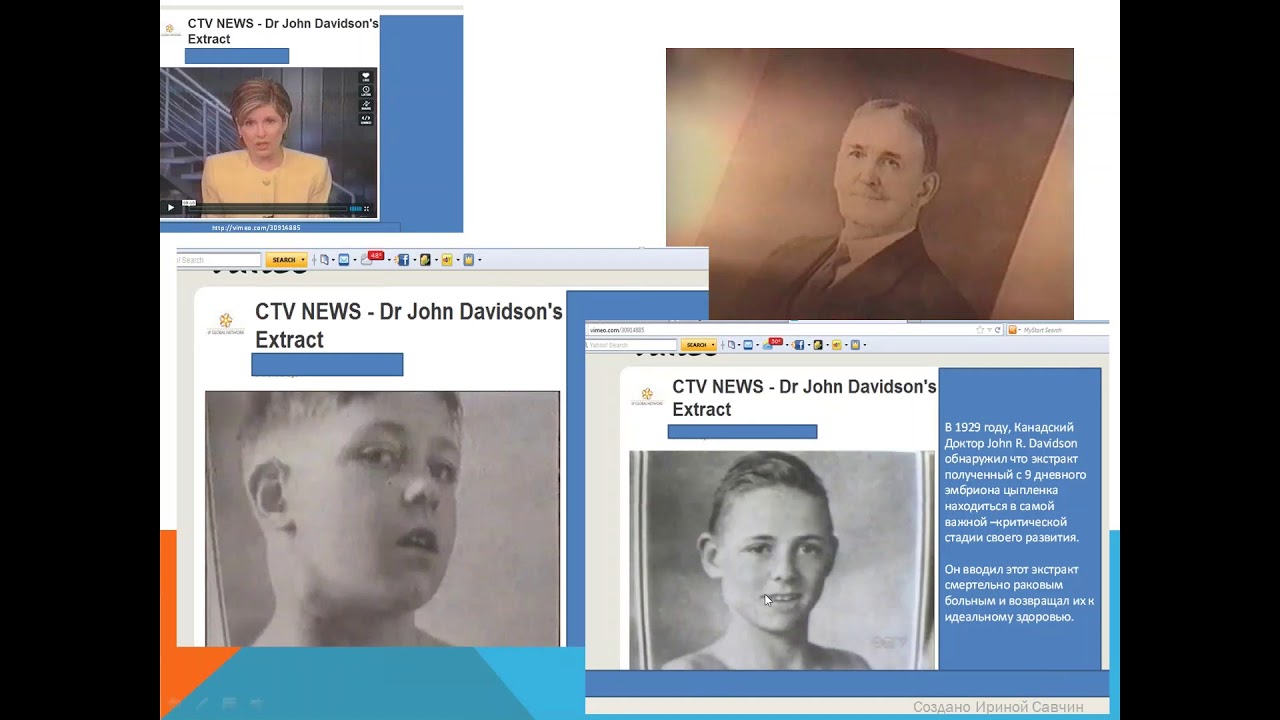Click the CTV NEWS title above the newscaster video

coord(283,31)
